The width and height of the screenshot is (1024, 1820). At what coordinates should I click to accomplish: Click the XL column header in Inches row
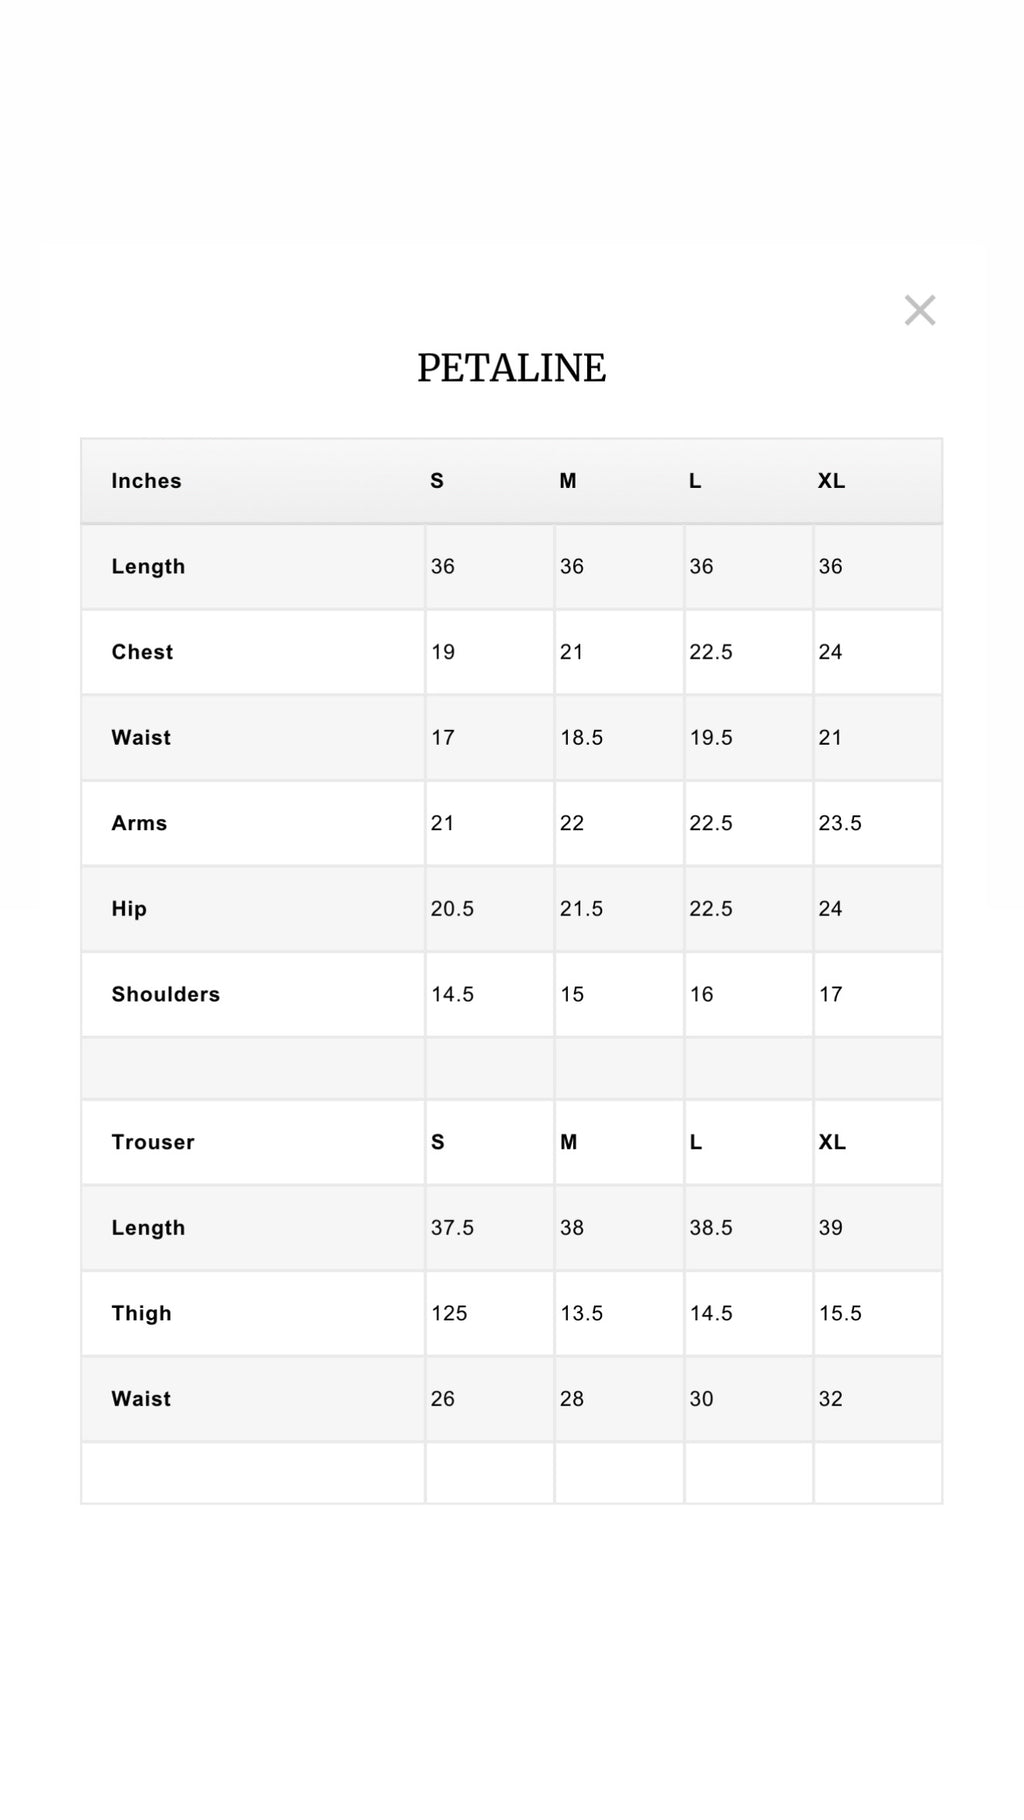pyautogui.click(x=831, y=481)
